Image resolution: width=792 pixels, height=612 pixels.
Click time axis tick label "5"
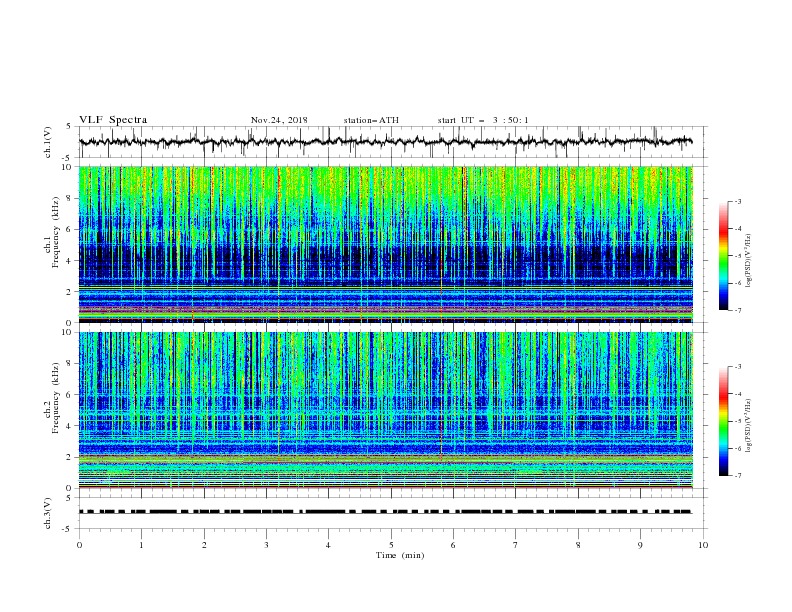(x=391, y=545)
